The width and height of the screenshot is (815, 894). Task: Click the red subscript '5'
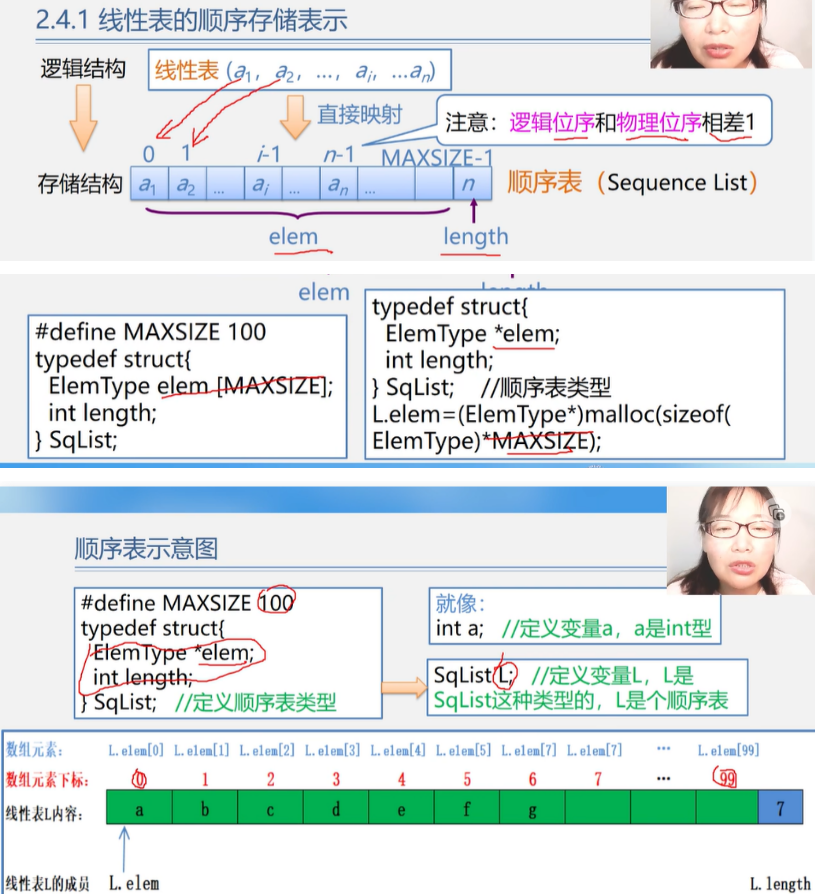pyautogui.click(x=467, y=779)
